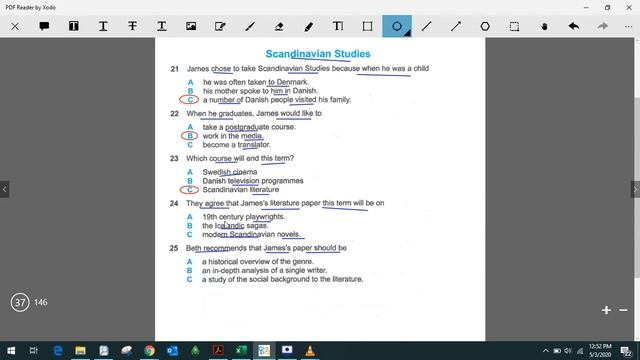640x360 pixels.
Task: Click option 'become a translator.'
Action: coord(236,145)
